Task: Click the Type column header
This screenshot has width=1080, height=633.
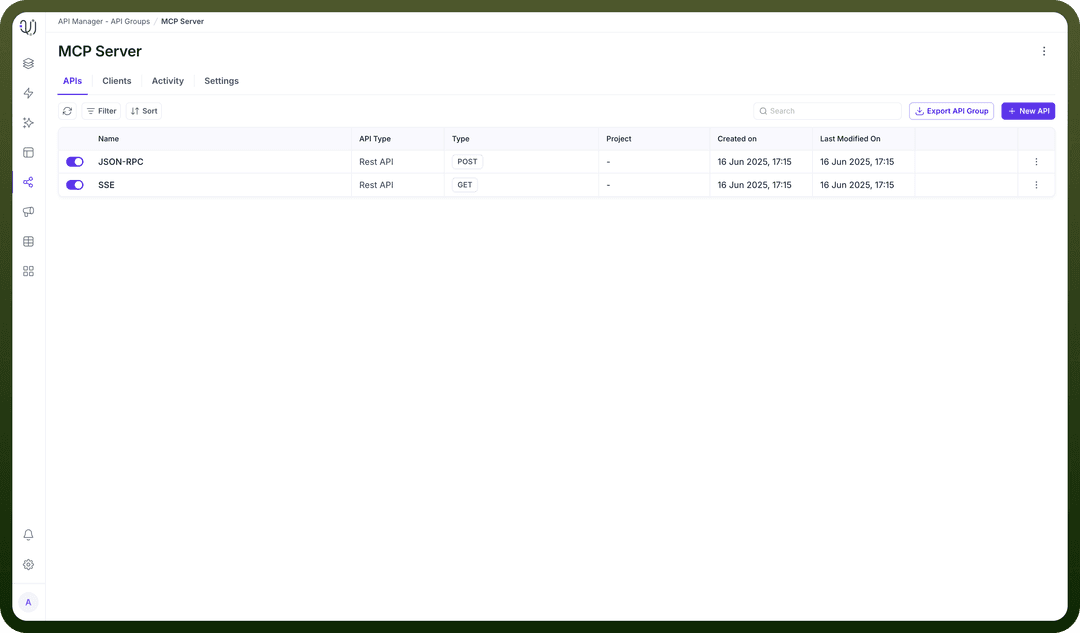Action: pos(461,138)
